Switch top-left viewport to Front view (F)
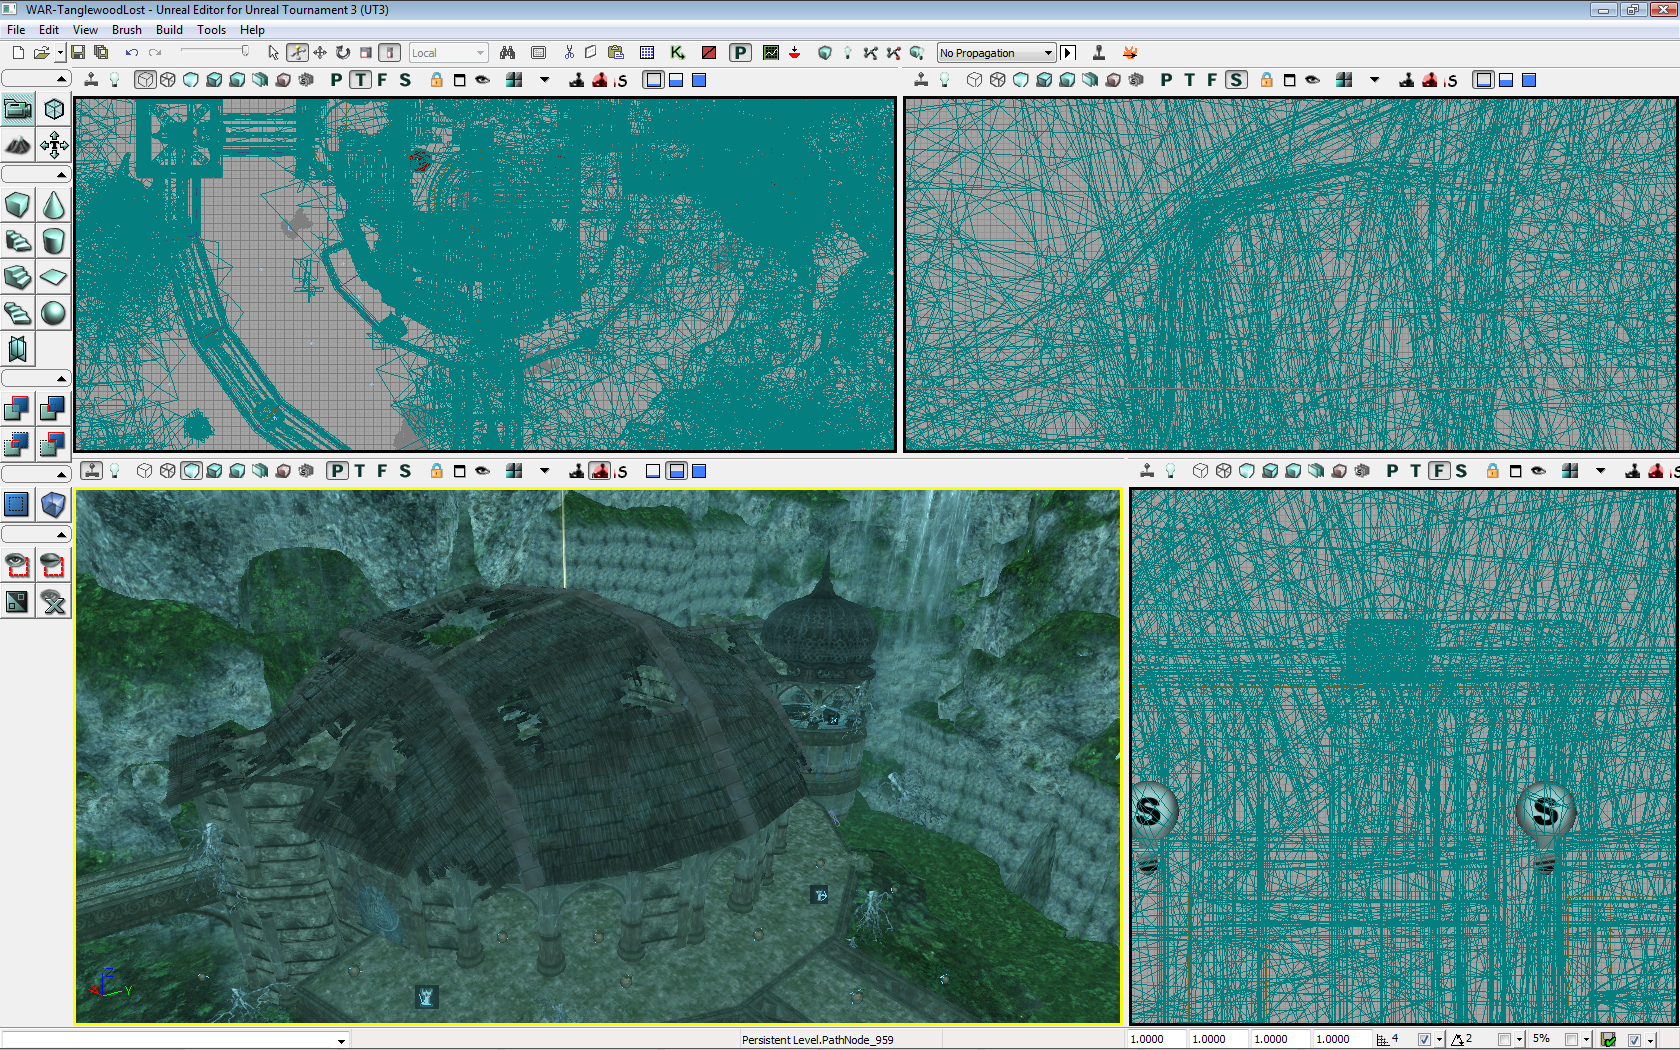The width and height of the screenshot is (1680, 1050). click(x=382, y=80)
